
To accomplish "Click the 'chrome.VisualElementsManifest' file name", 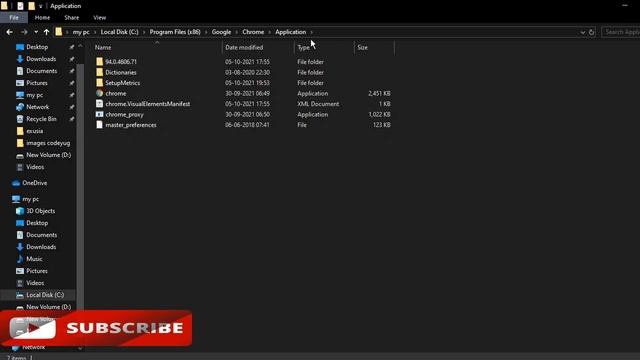I will [148, 104].
